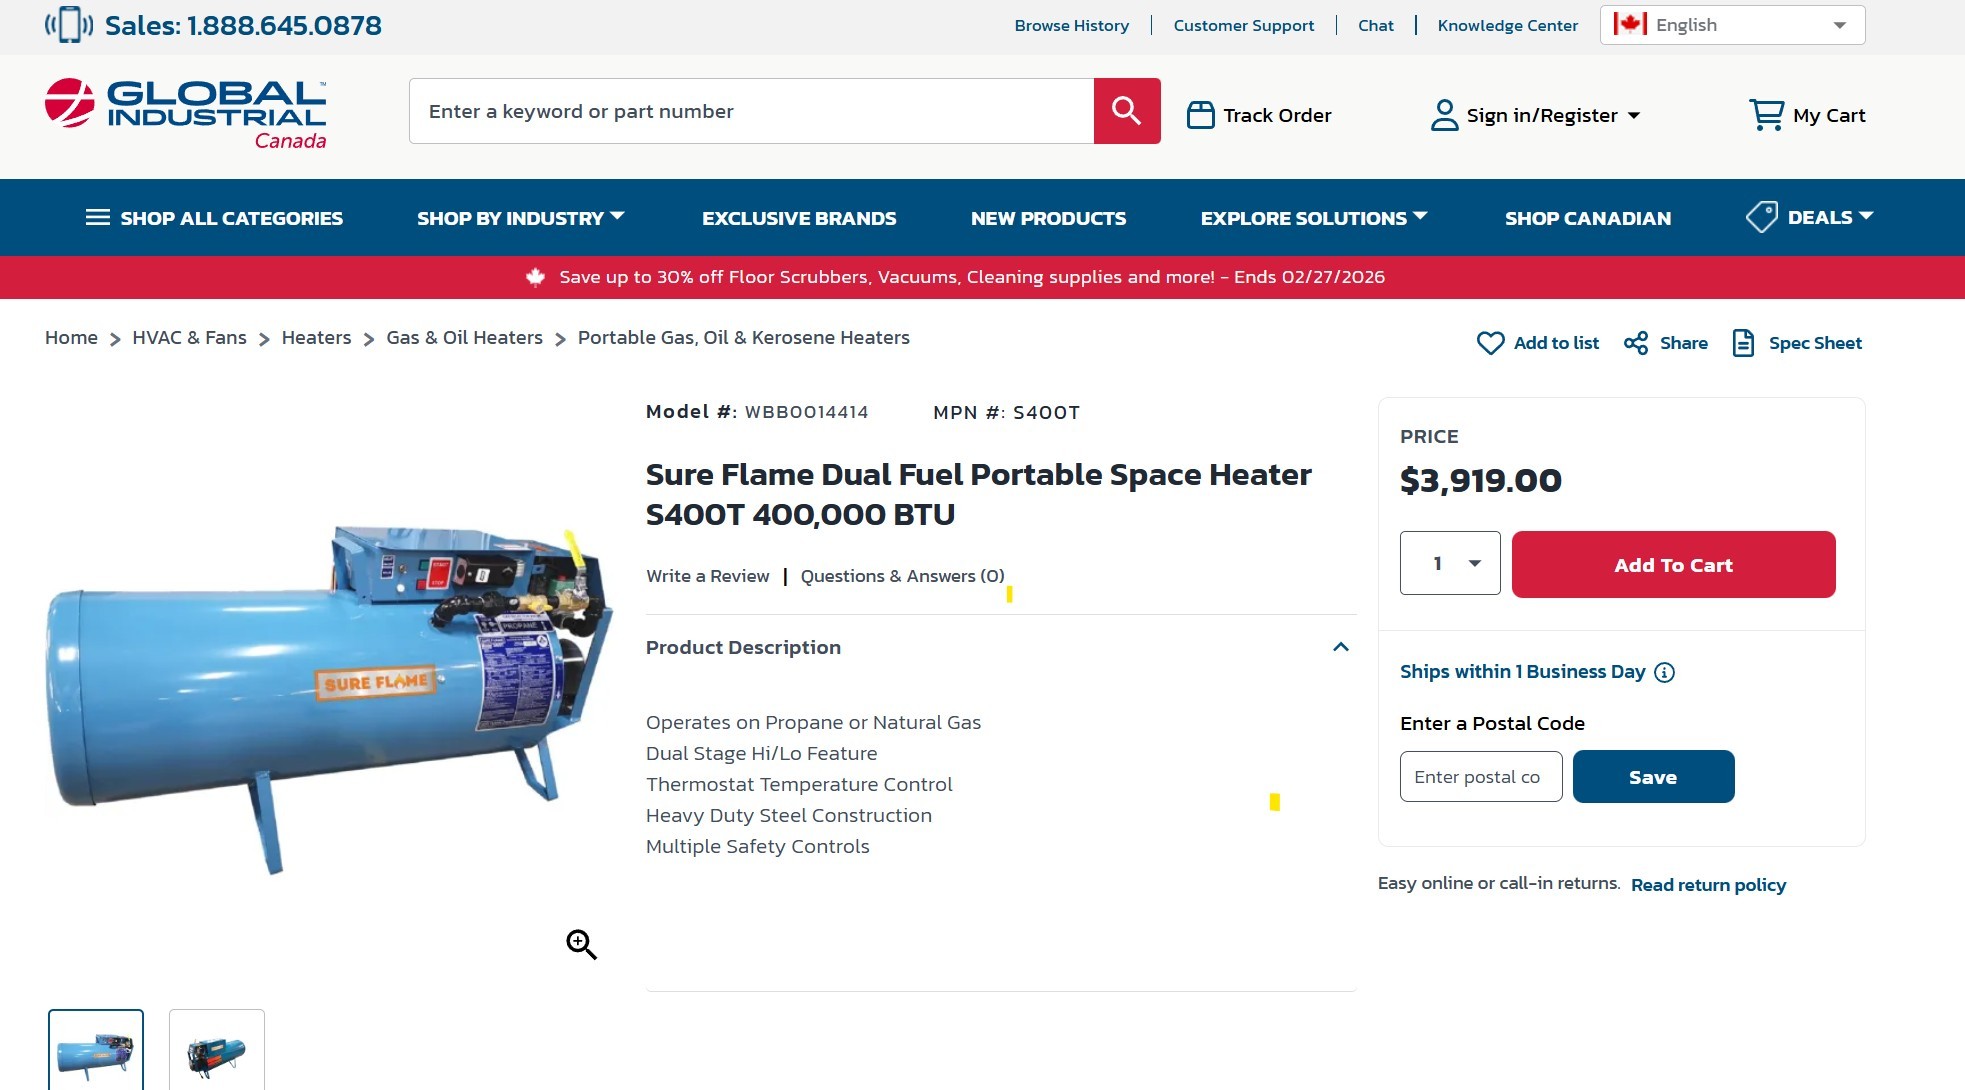
Task: Open the Knowledge Center link
Action: click(x=1507, y=25)
